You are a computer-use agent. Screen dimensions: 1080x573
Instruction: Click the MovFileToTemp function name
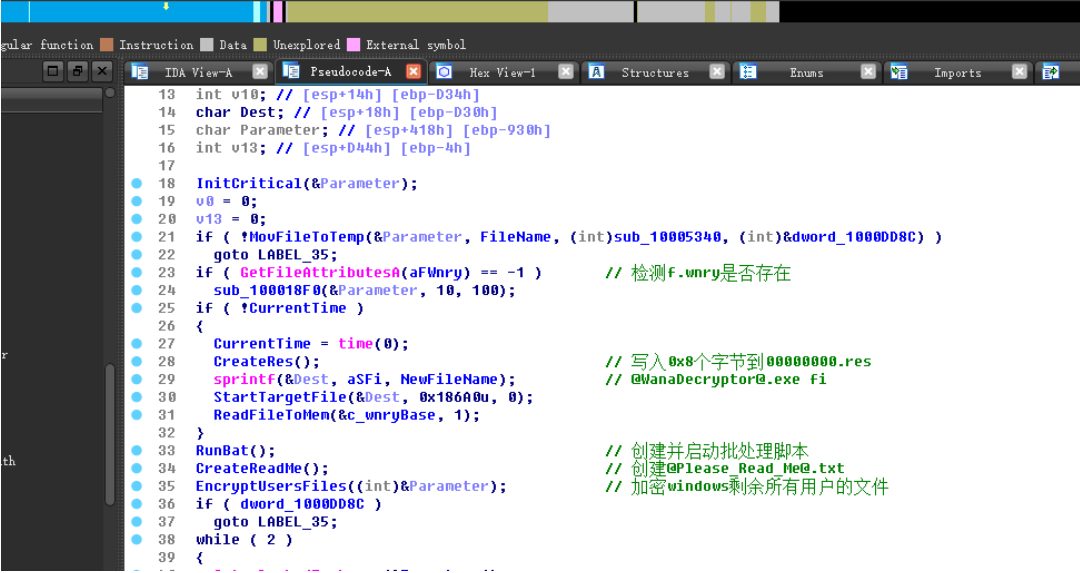tap(307, 237)
